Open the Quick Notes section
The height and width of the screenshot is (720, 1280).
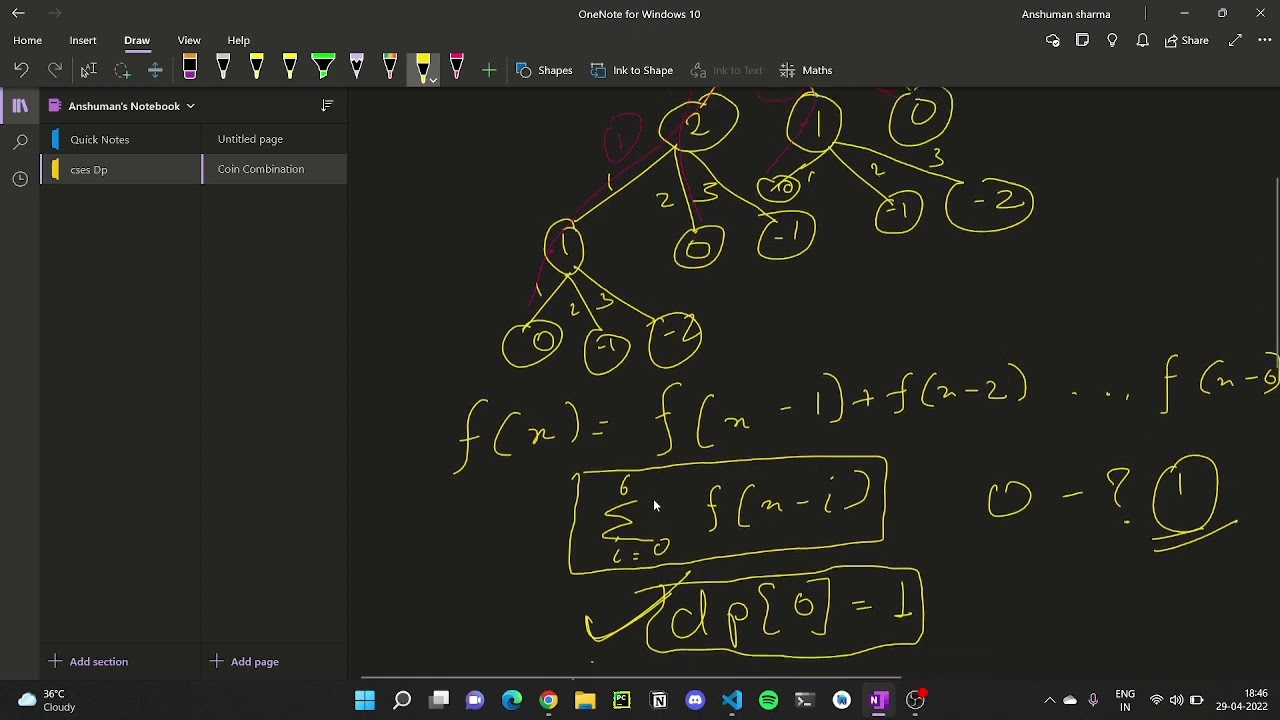pos(121,139)
